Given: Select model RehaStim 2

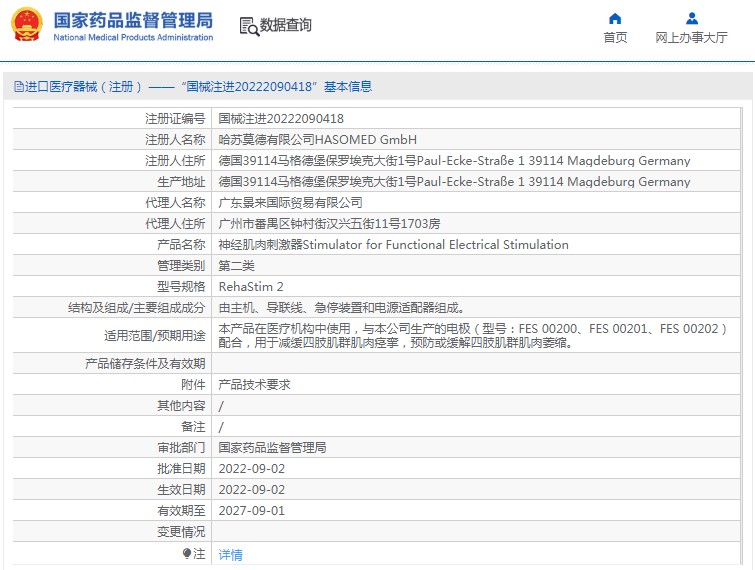Looking at the screenshot, I should 251,286.
